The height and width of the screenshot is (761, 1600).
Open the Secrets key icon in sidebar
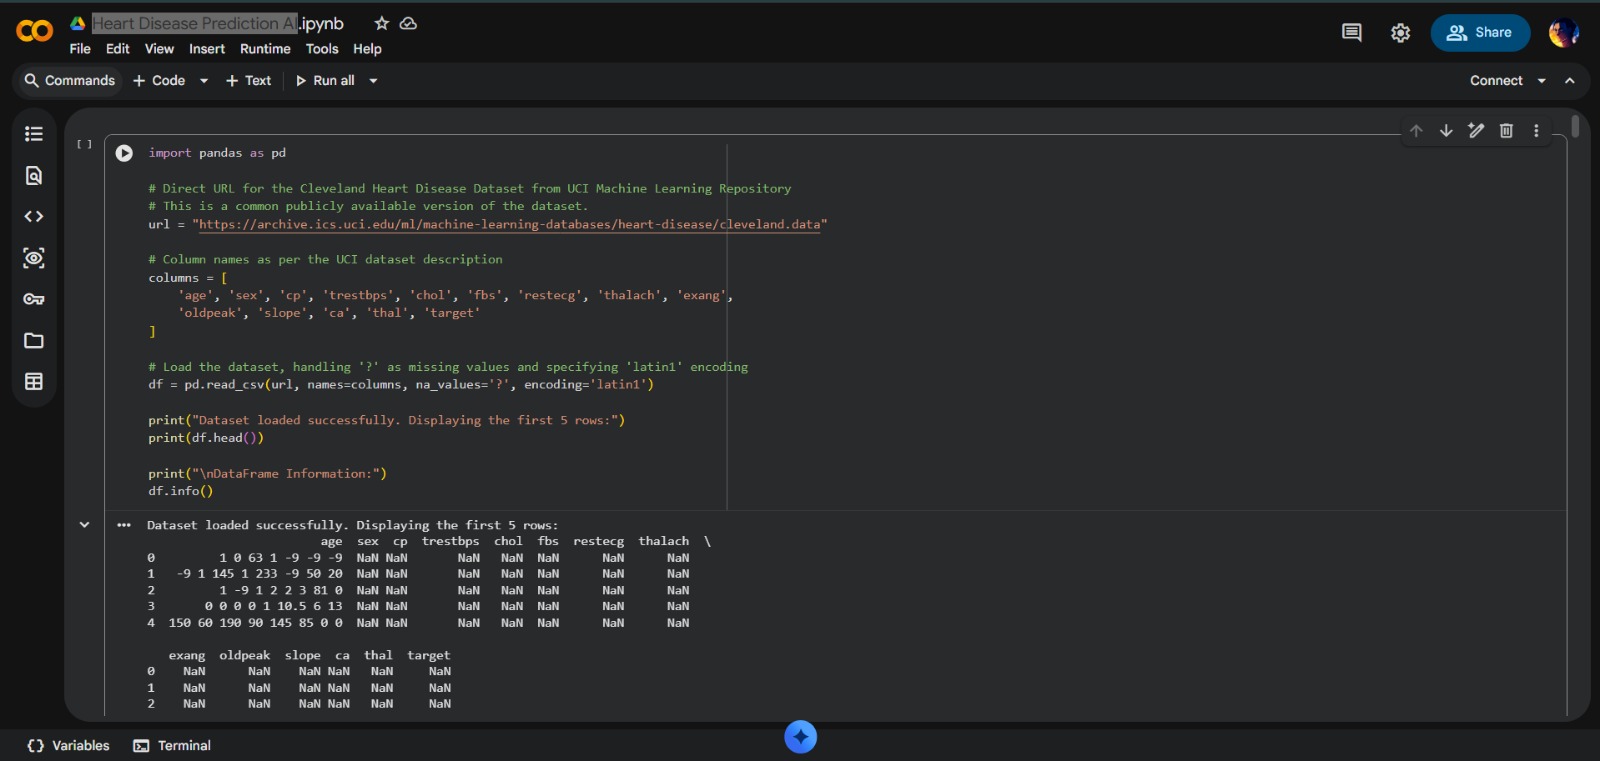click(x=34, y=299)
